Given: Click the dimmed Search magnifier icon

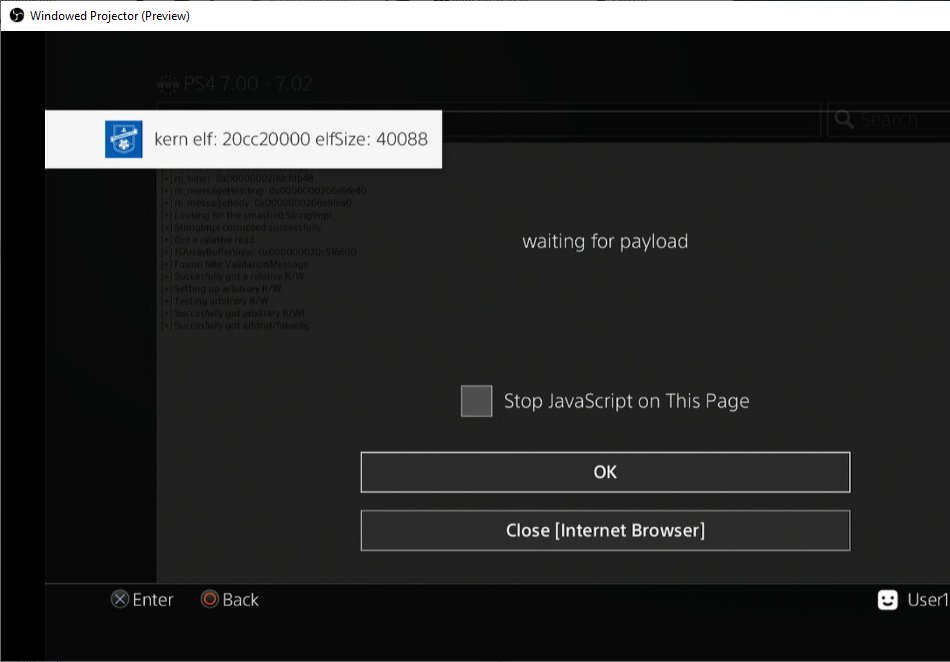Looking at the screenshot, I should tap(844, 119).
